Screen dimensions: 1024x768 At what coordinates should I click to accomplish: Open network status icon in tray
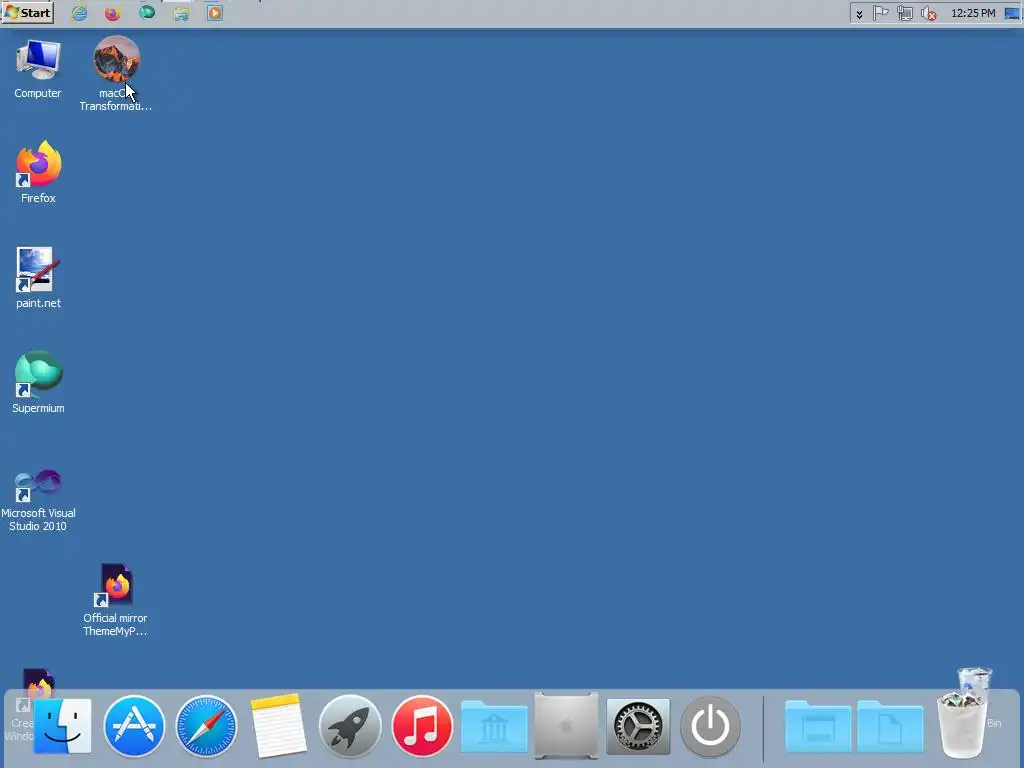(x=904, y=13)
